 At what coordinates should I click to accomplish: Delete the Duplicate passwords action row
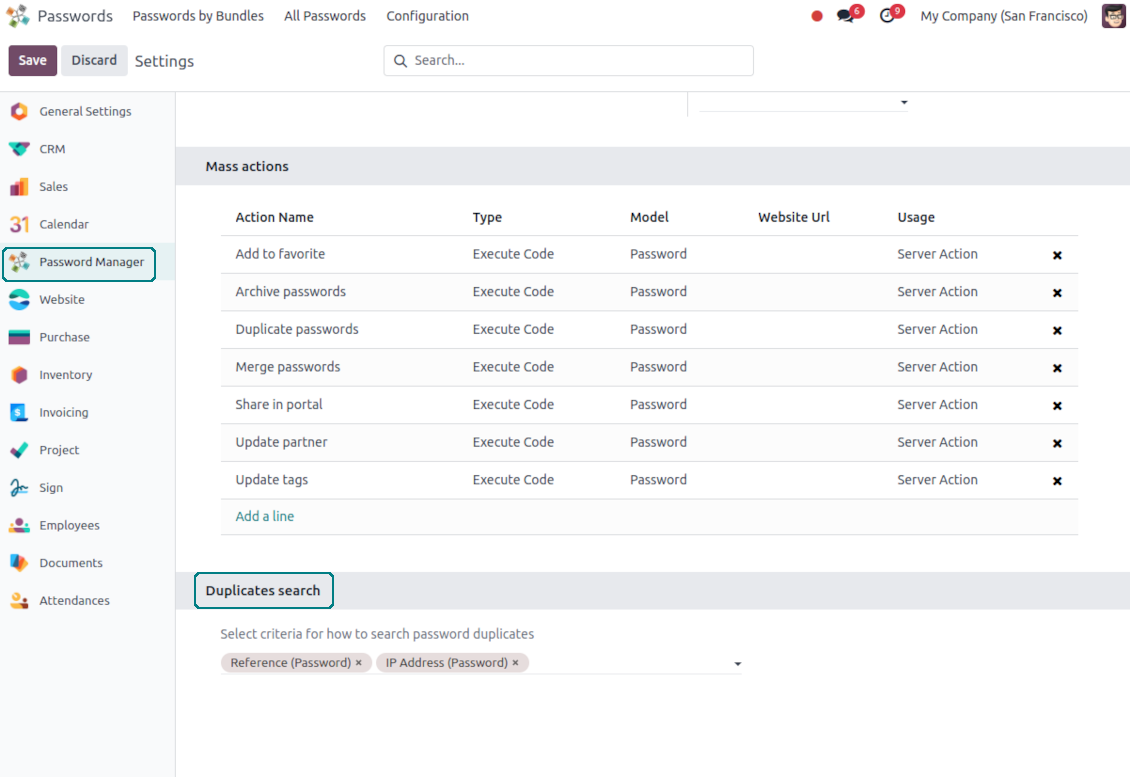tap(1057, 330)
